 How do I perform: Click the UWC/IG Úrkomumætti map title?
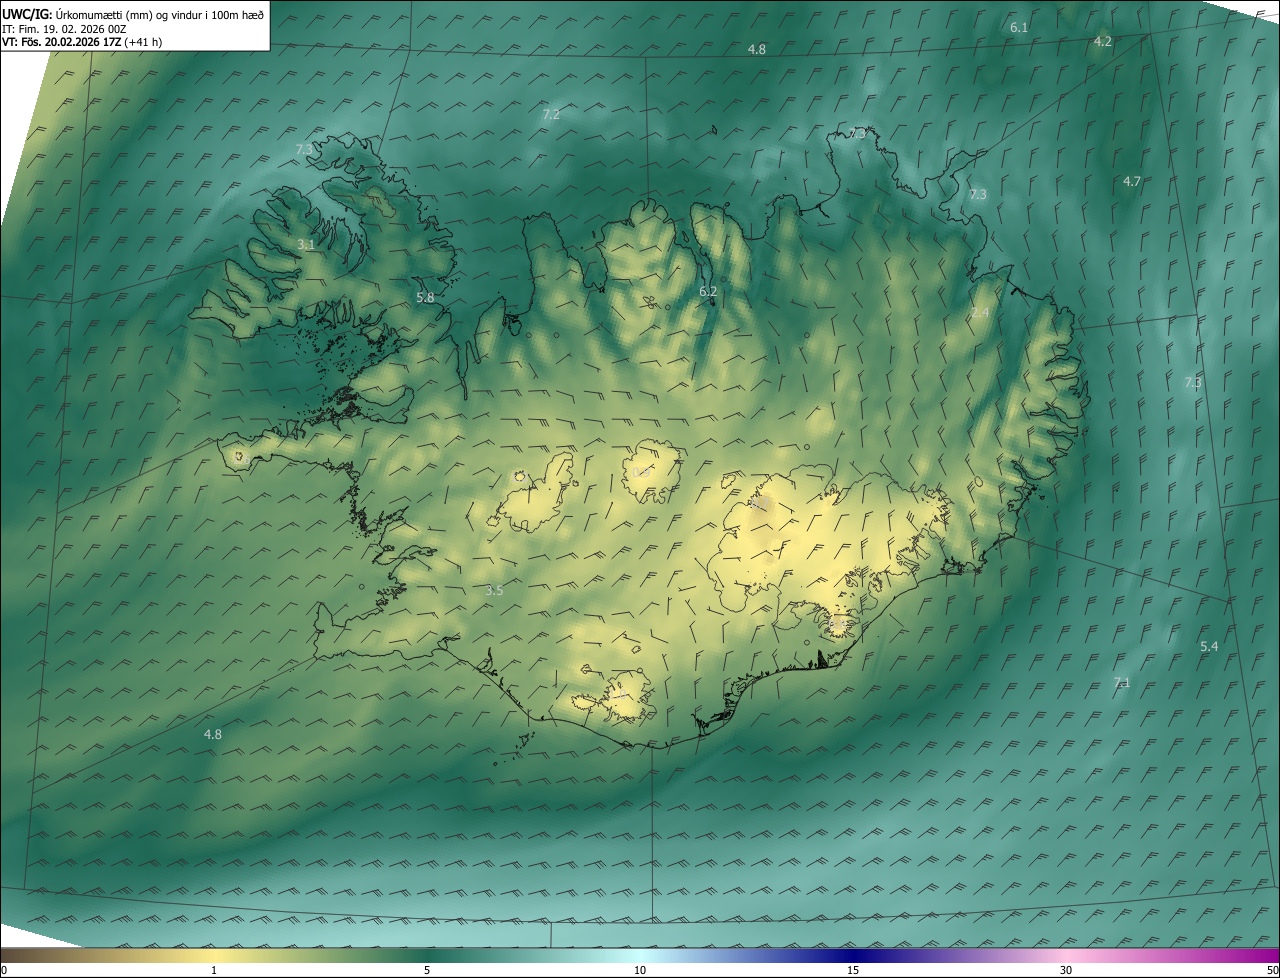coord(133,13)
